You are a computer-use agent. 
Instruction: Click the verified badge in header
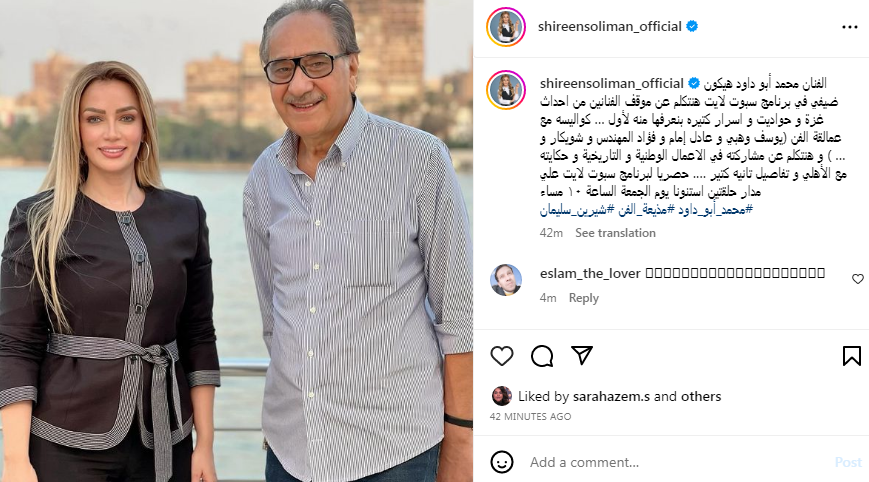click(x=692, y=26)
